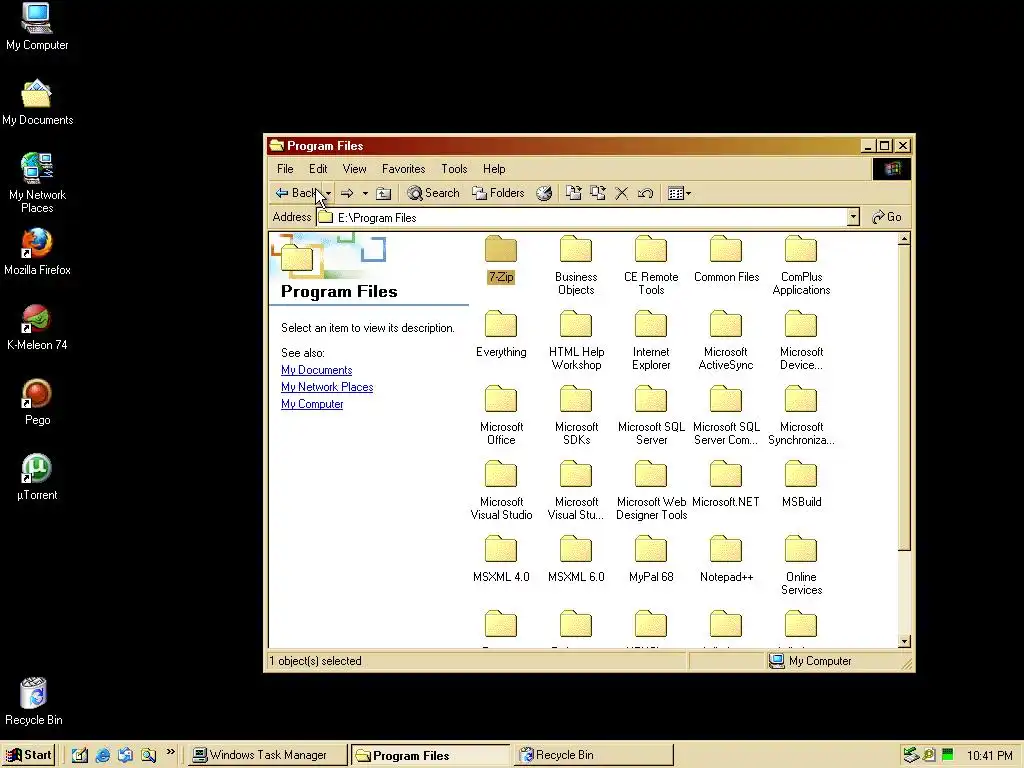
Task: Click the Undo toolbar icon
Action: click(x=645, y=193)
